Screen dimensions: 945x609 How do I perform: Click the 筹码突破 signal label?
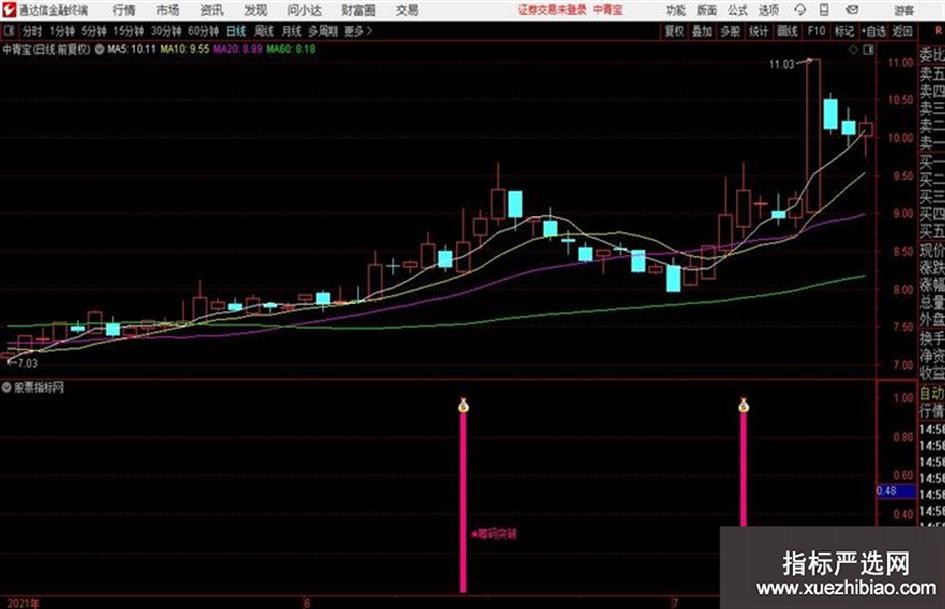click(x=494, y=534)
